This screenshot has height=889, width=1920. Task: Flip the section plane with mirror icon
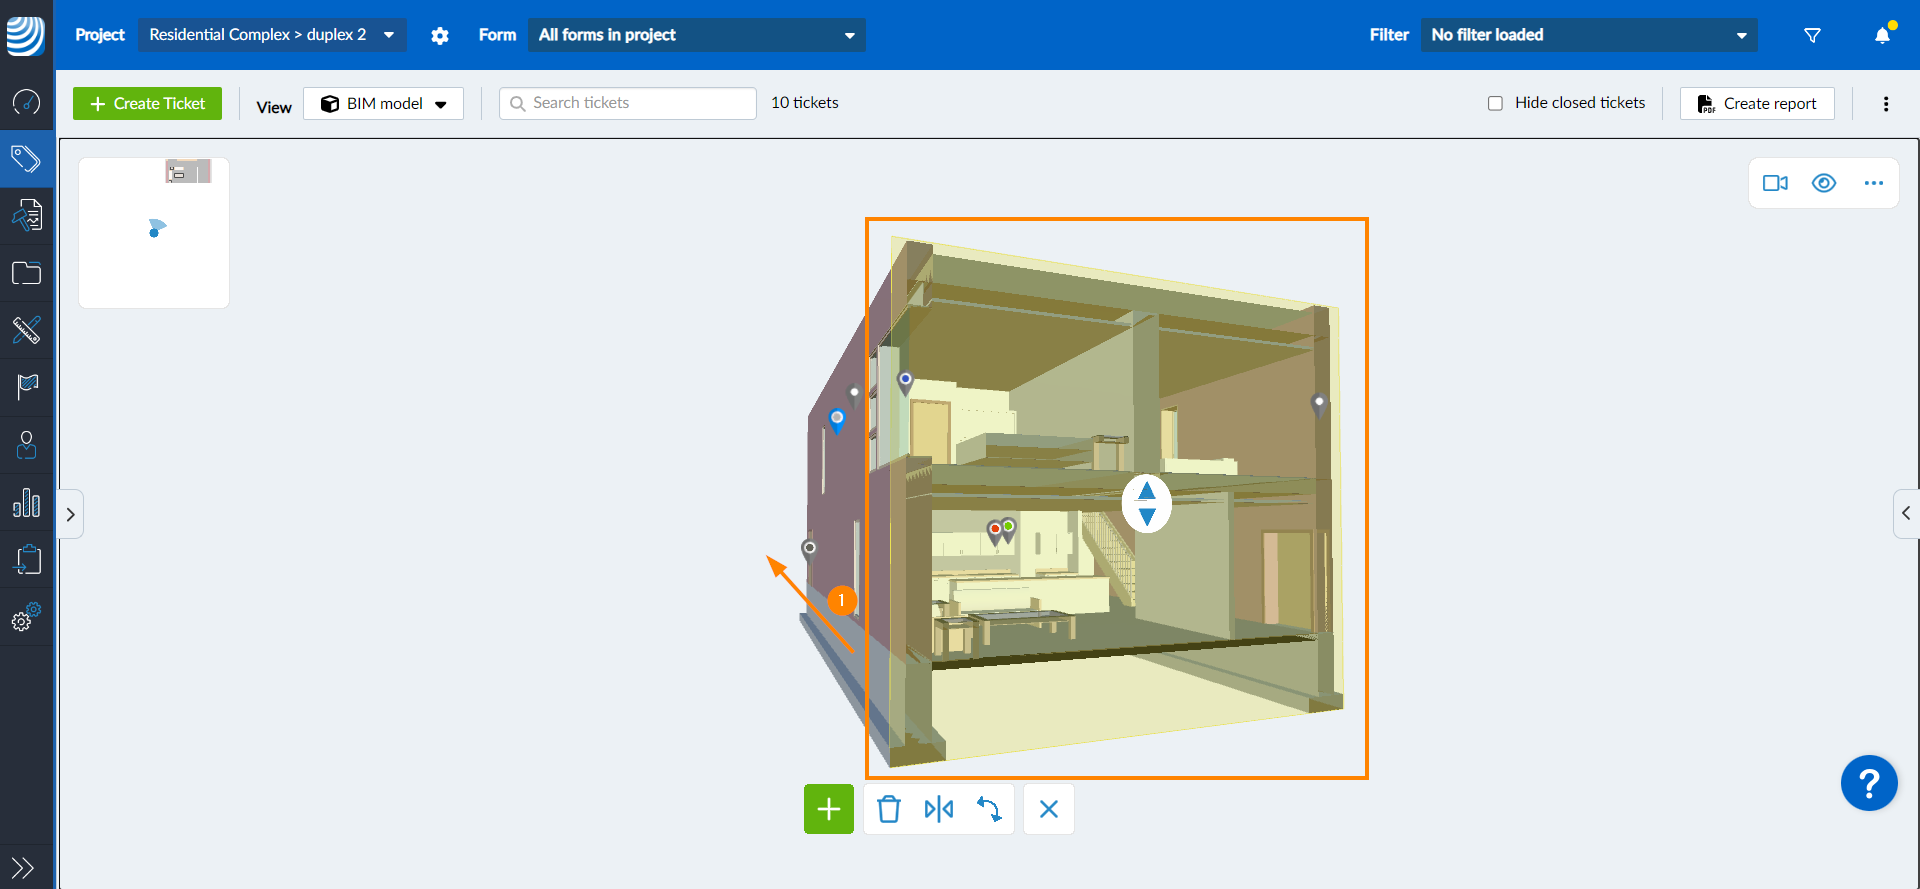938,809
